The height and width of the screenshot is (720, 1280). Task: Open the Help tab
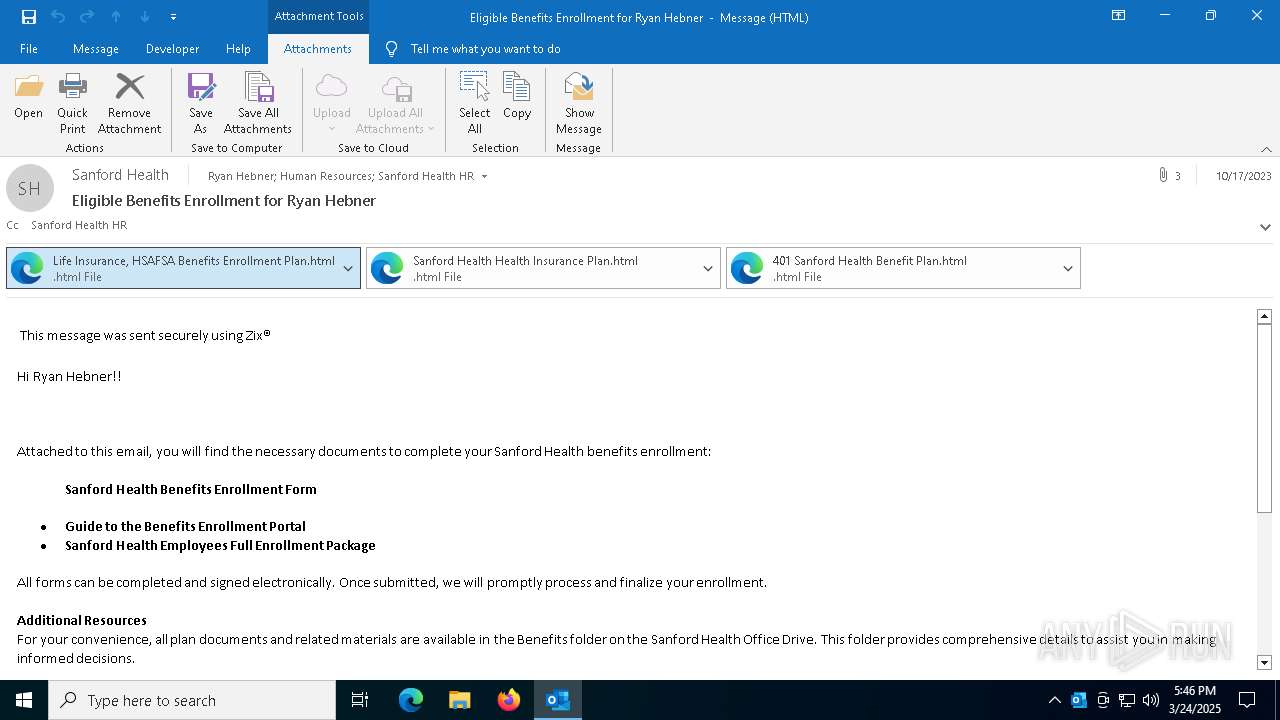[238, 49]
